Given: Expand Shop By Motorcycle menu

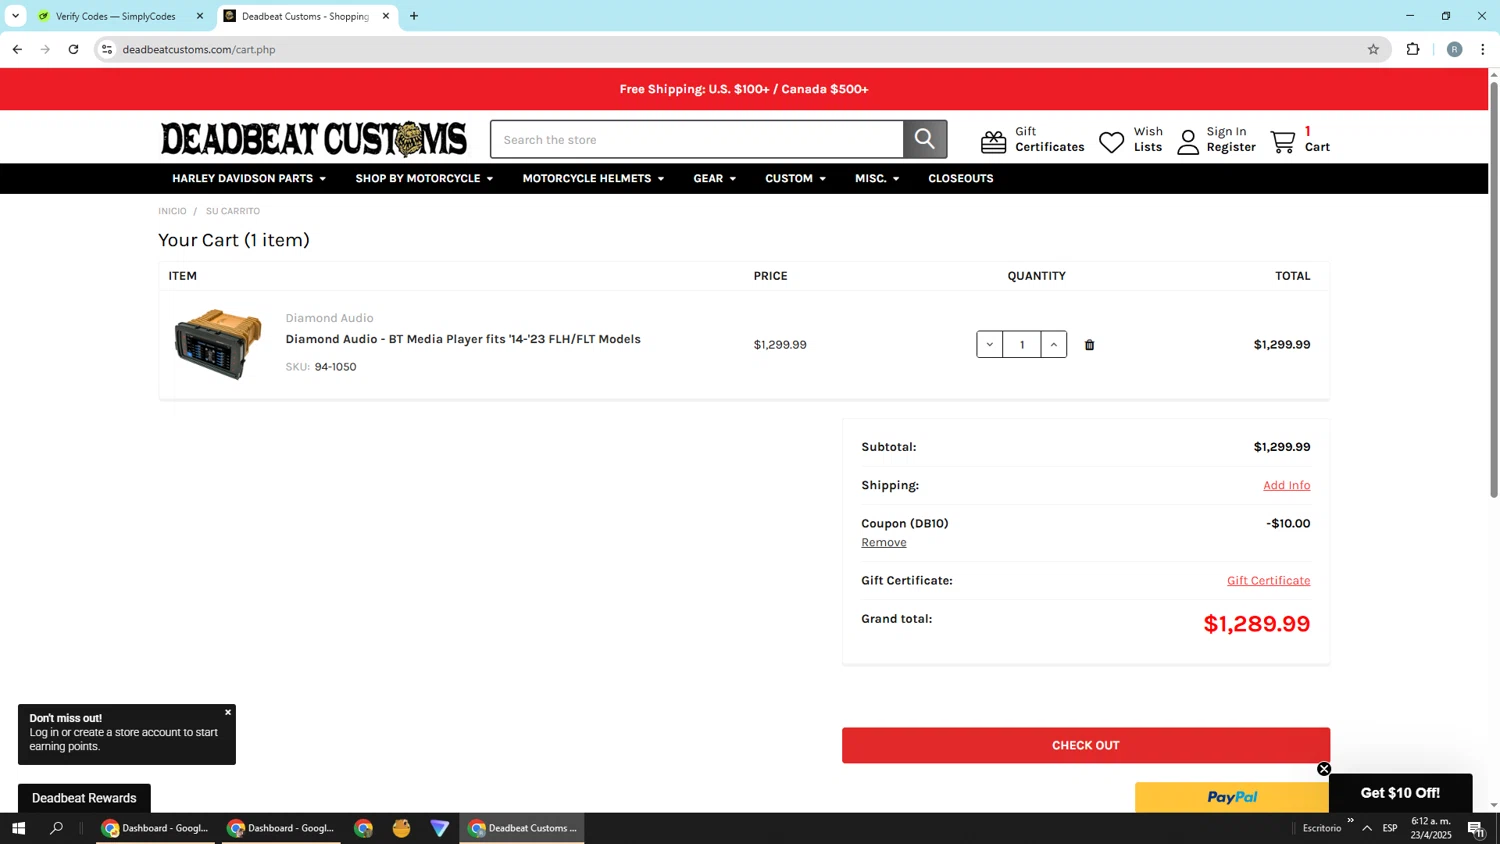Looking at the screenshot, I should tap(424, 178).
